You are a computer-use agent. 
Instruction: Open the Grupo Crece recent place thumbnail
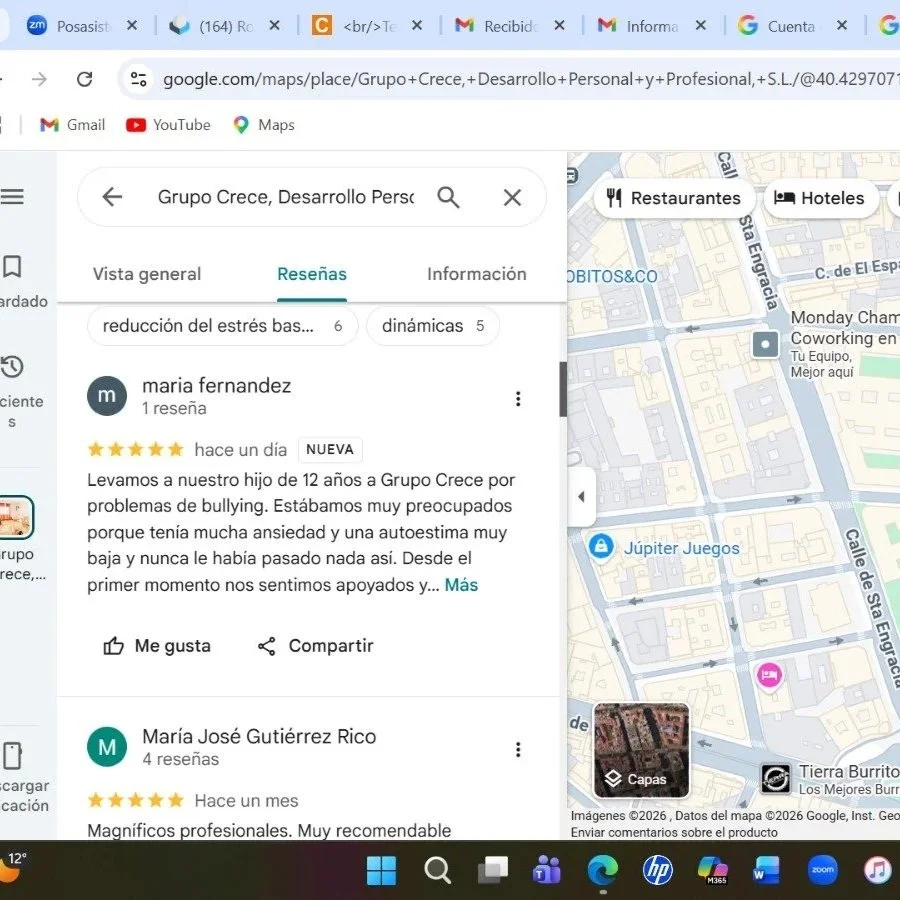point(16,517)
